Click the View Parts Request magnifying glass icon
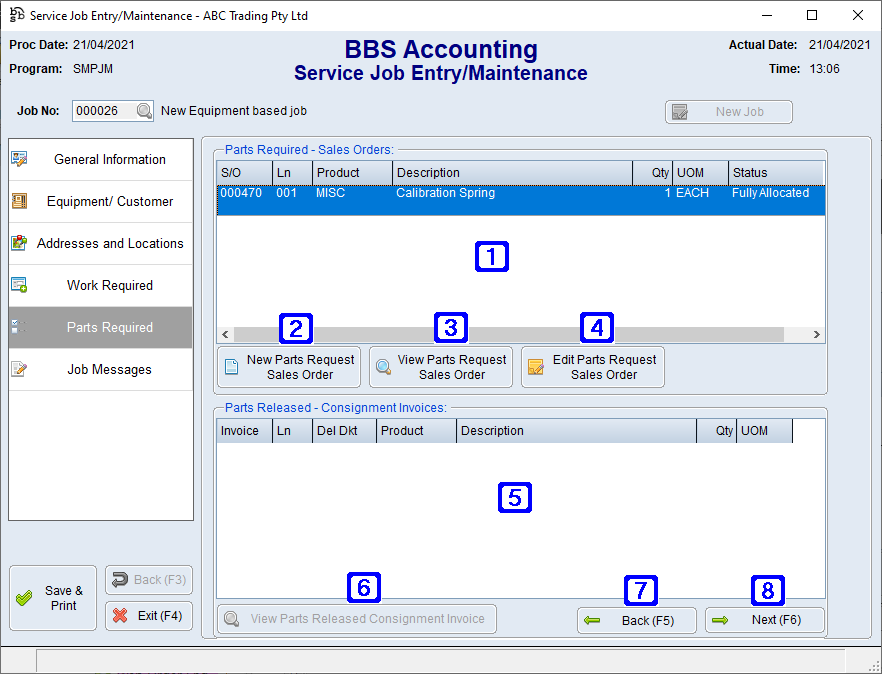 (382, 366)
